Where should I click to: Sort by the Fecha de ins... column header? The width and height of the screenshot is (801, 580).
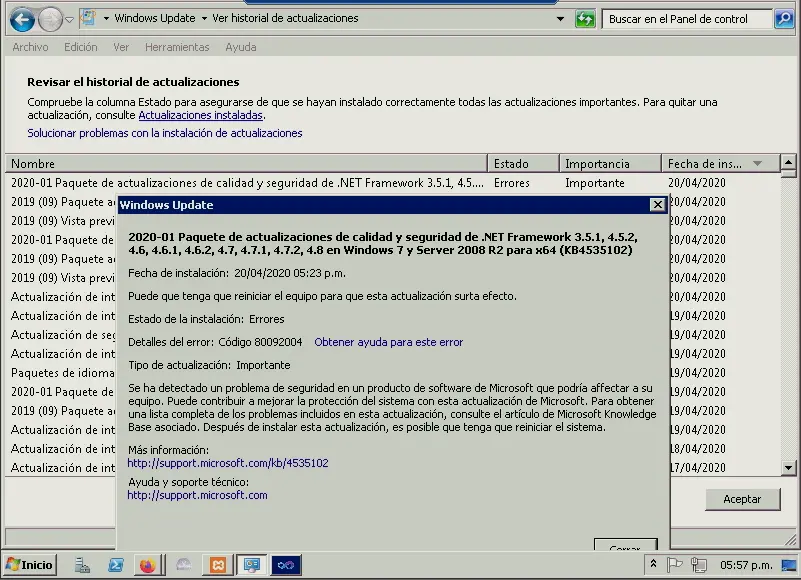click(x=721, y=164)
